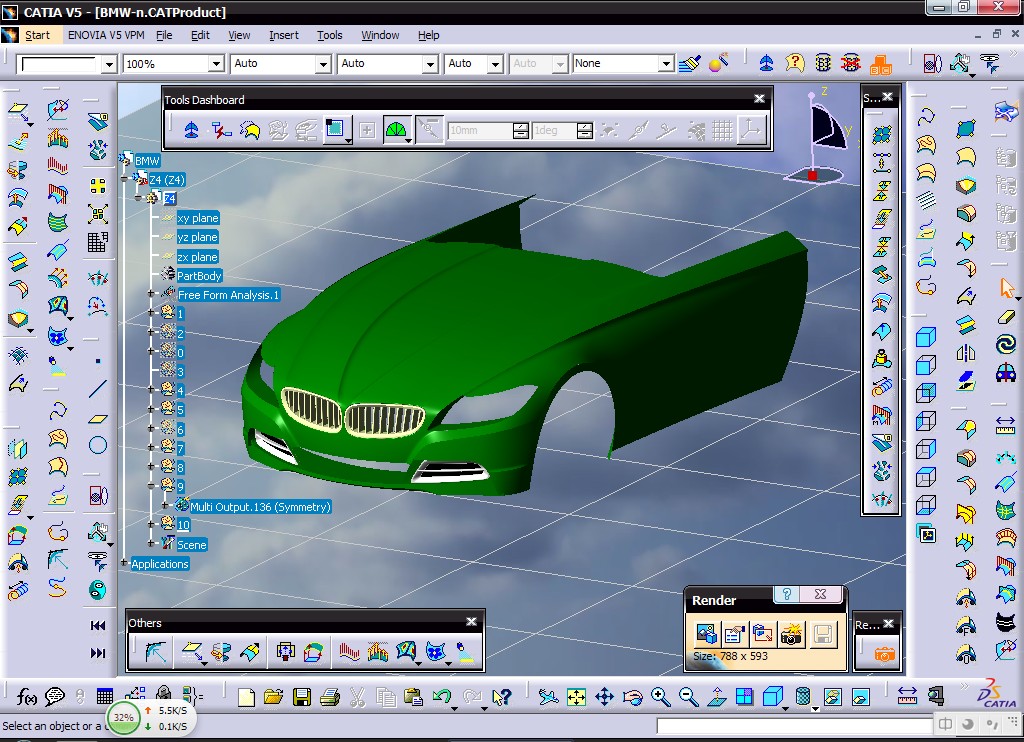The height and width of the screenshot is (742, 1024).
Task: Toggle the grid icon in Tools Dashboard
Action: click(722, 130)
